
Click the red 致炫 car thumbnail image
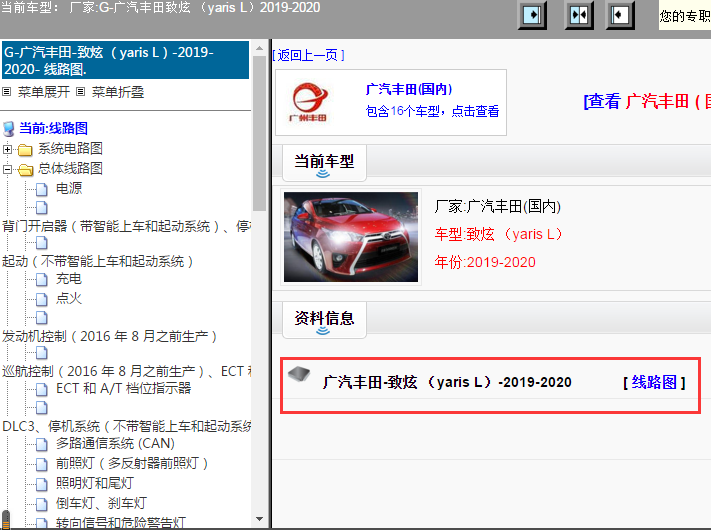point(351,237)
